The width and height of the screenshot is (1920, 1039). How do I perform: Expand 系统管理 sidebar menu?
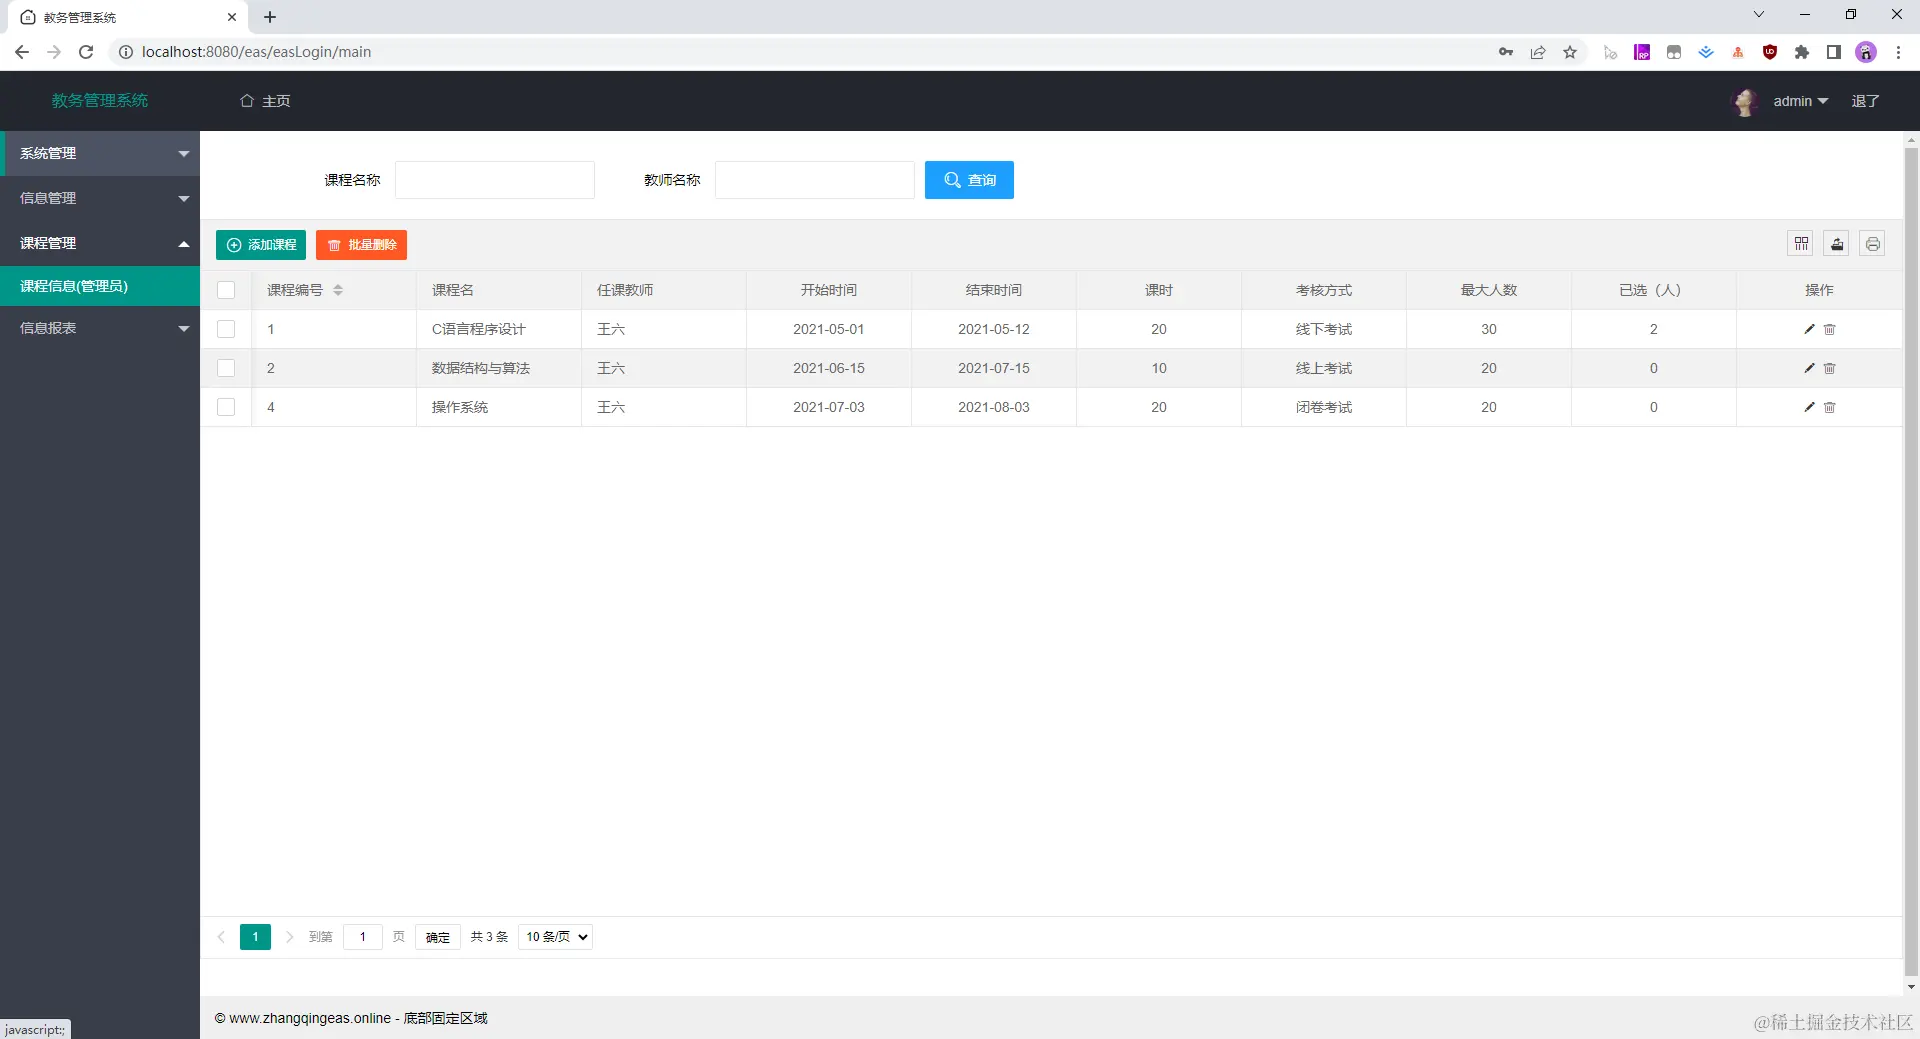(100, 153)
